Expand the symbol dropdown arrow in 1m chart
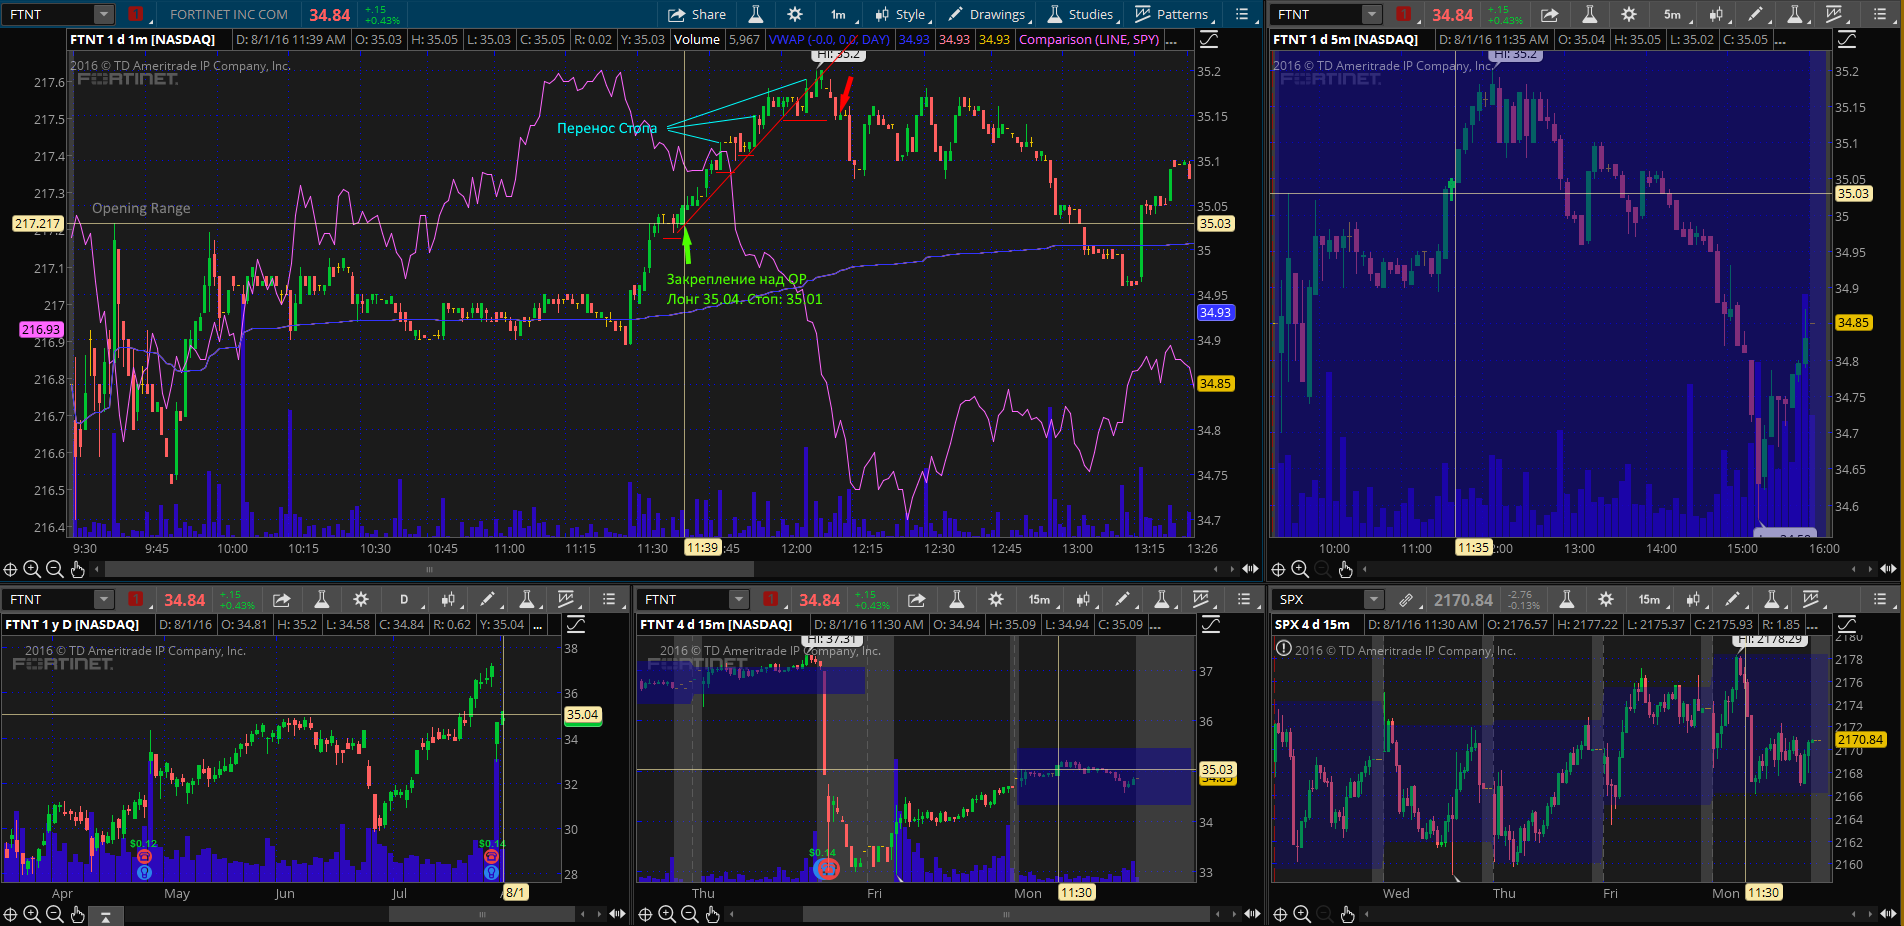Screen dimensions: 1904x926 tap(104, 14)
